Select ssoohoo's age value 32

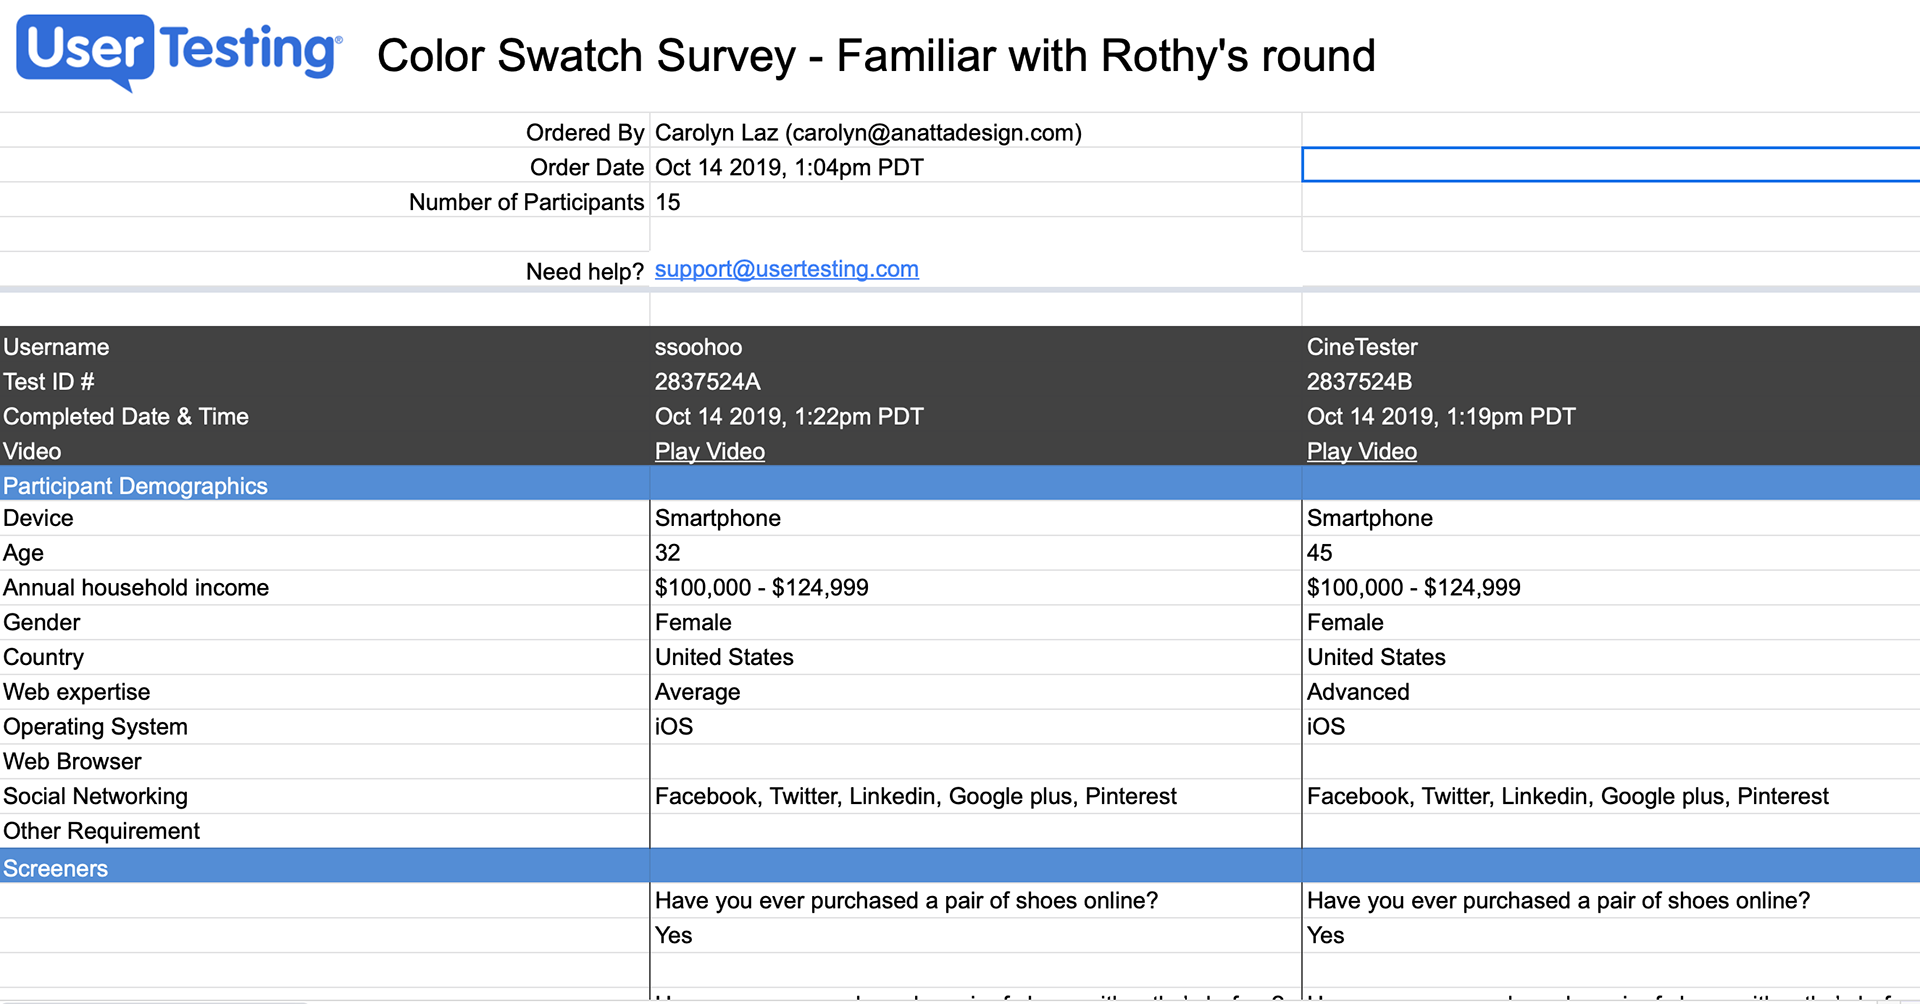click(667, 553)
